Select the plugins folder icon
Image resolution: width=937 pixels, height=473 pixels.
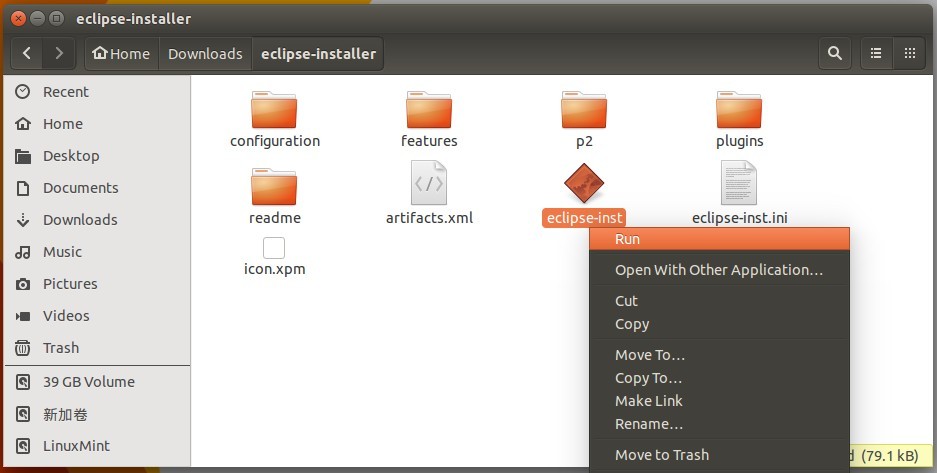click(739, 109)
